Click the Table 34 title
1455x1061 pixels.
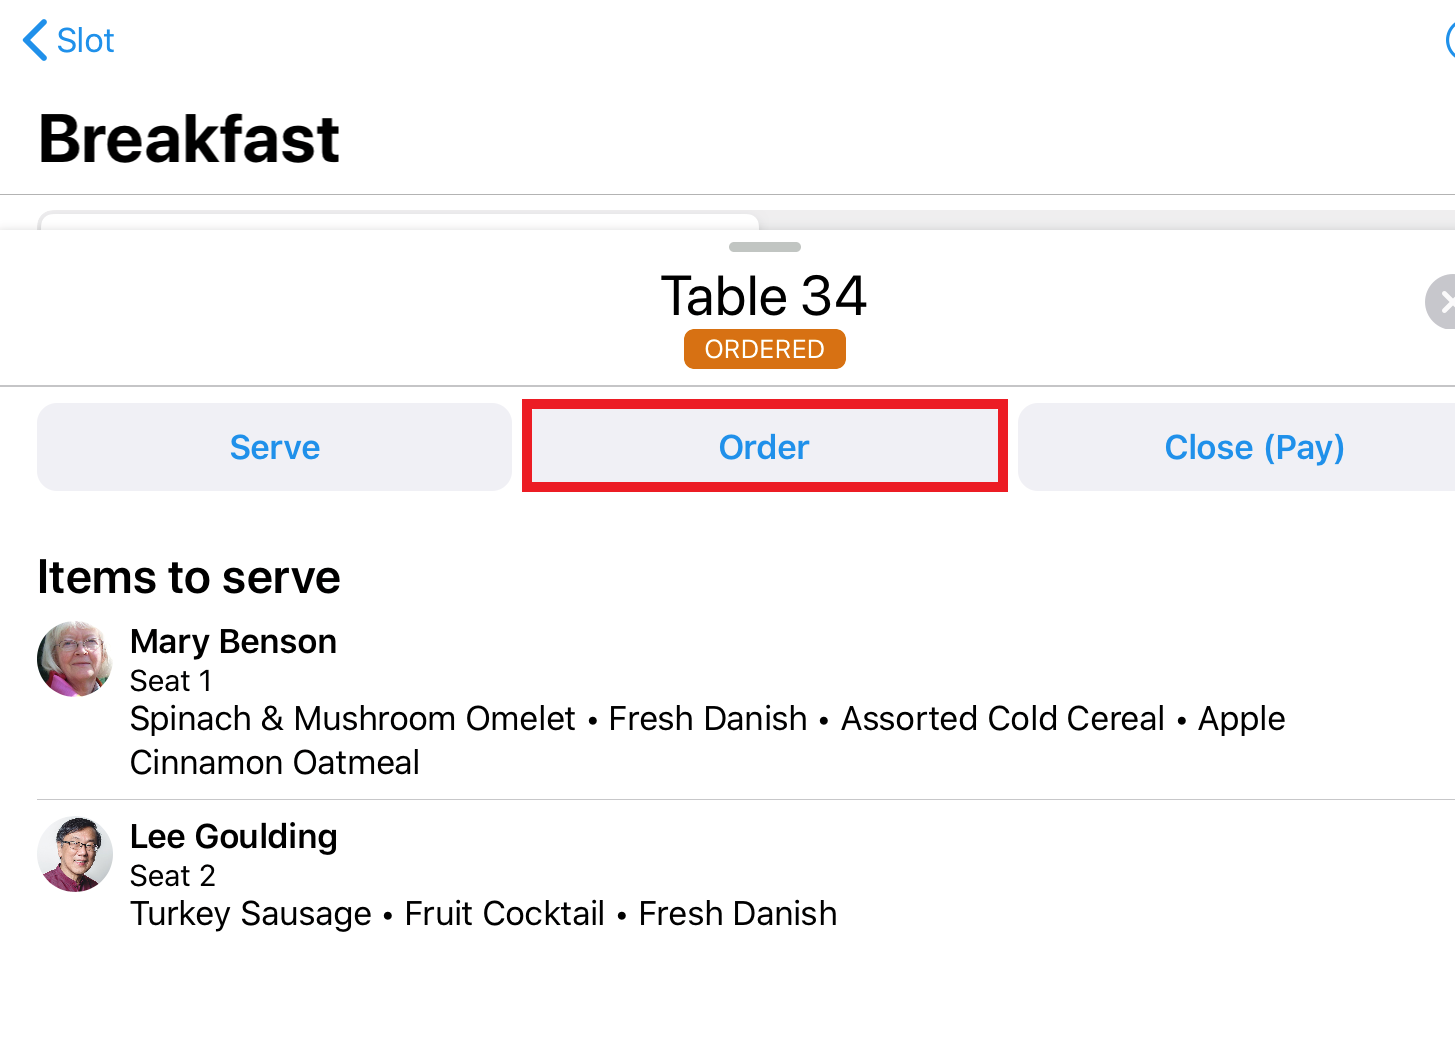pos(764,296)
